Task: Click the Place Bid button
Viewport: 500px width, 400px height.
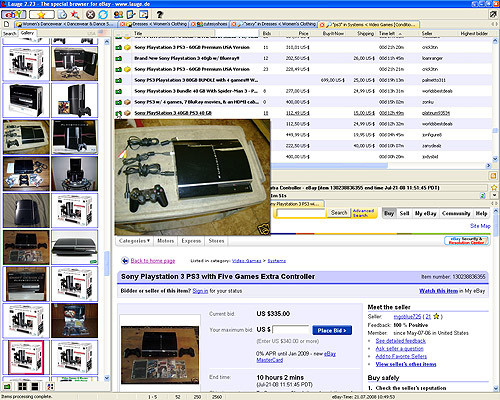Action: coord(332,330)
